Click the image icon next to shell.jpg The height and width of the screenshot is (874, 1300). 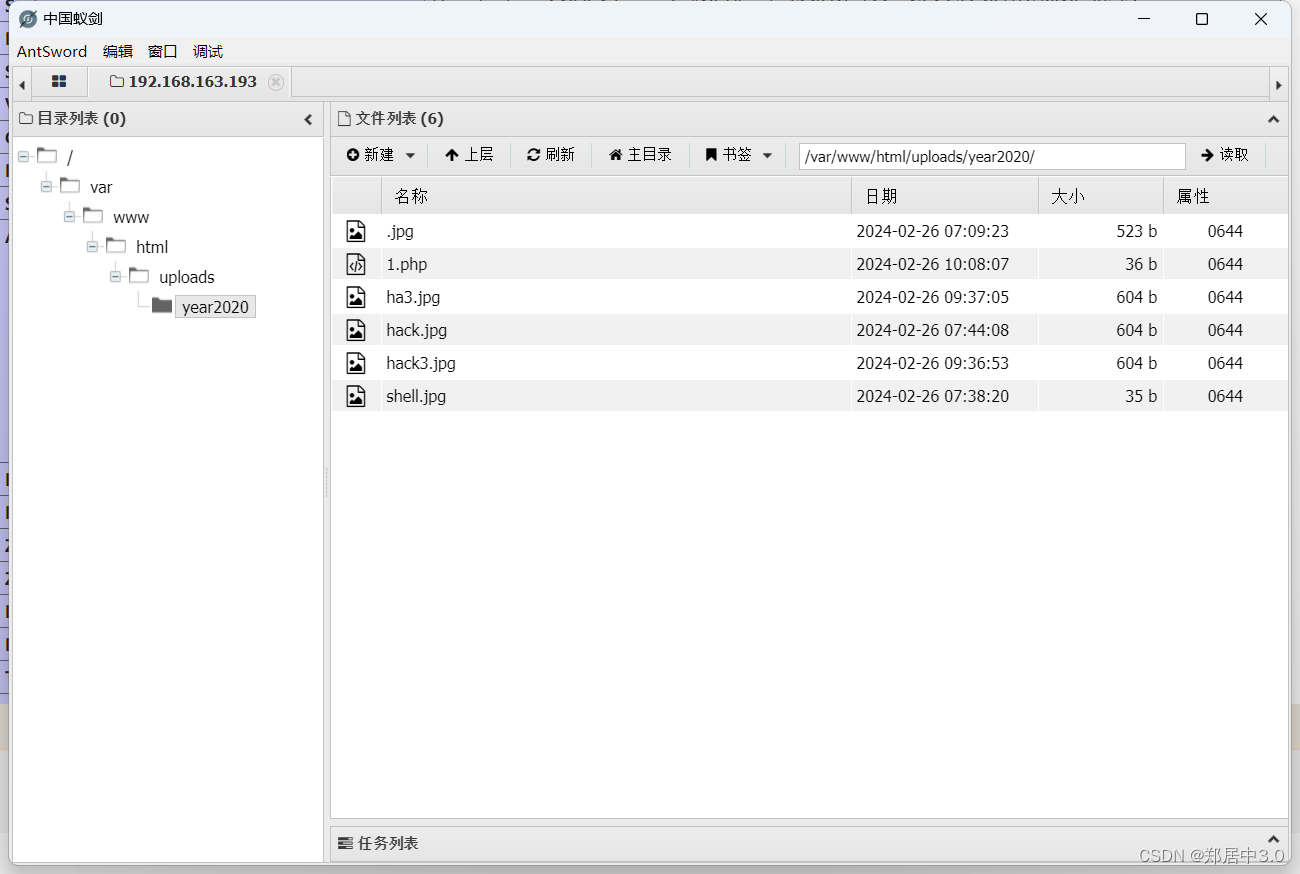[x=356, y=396]
